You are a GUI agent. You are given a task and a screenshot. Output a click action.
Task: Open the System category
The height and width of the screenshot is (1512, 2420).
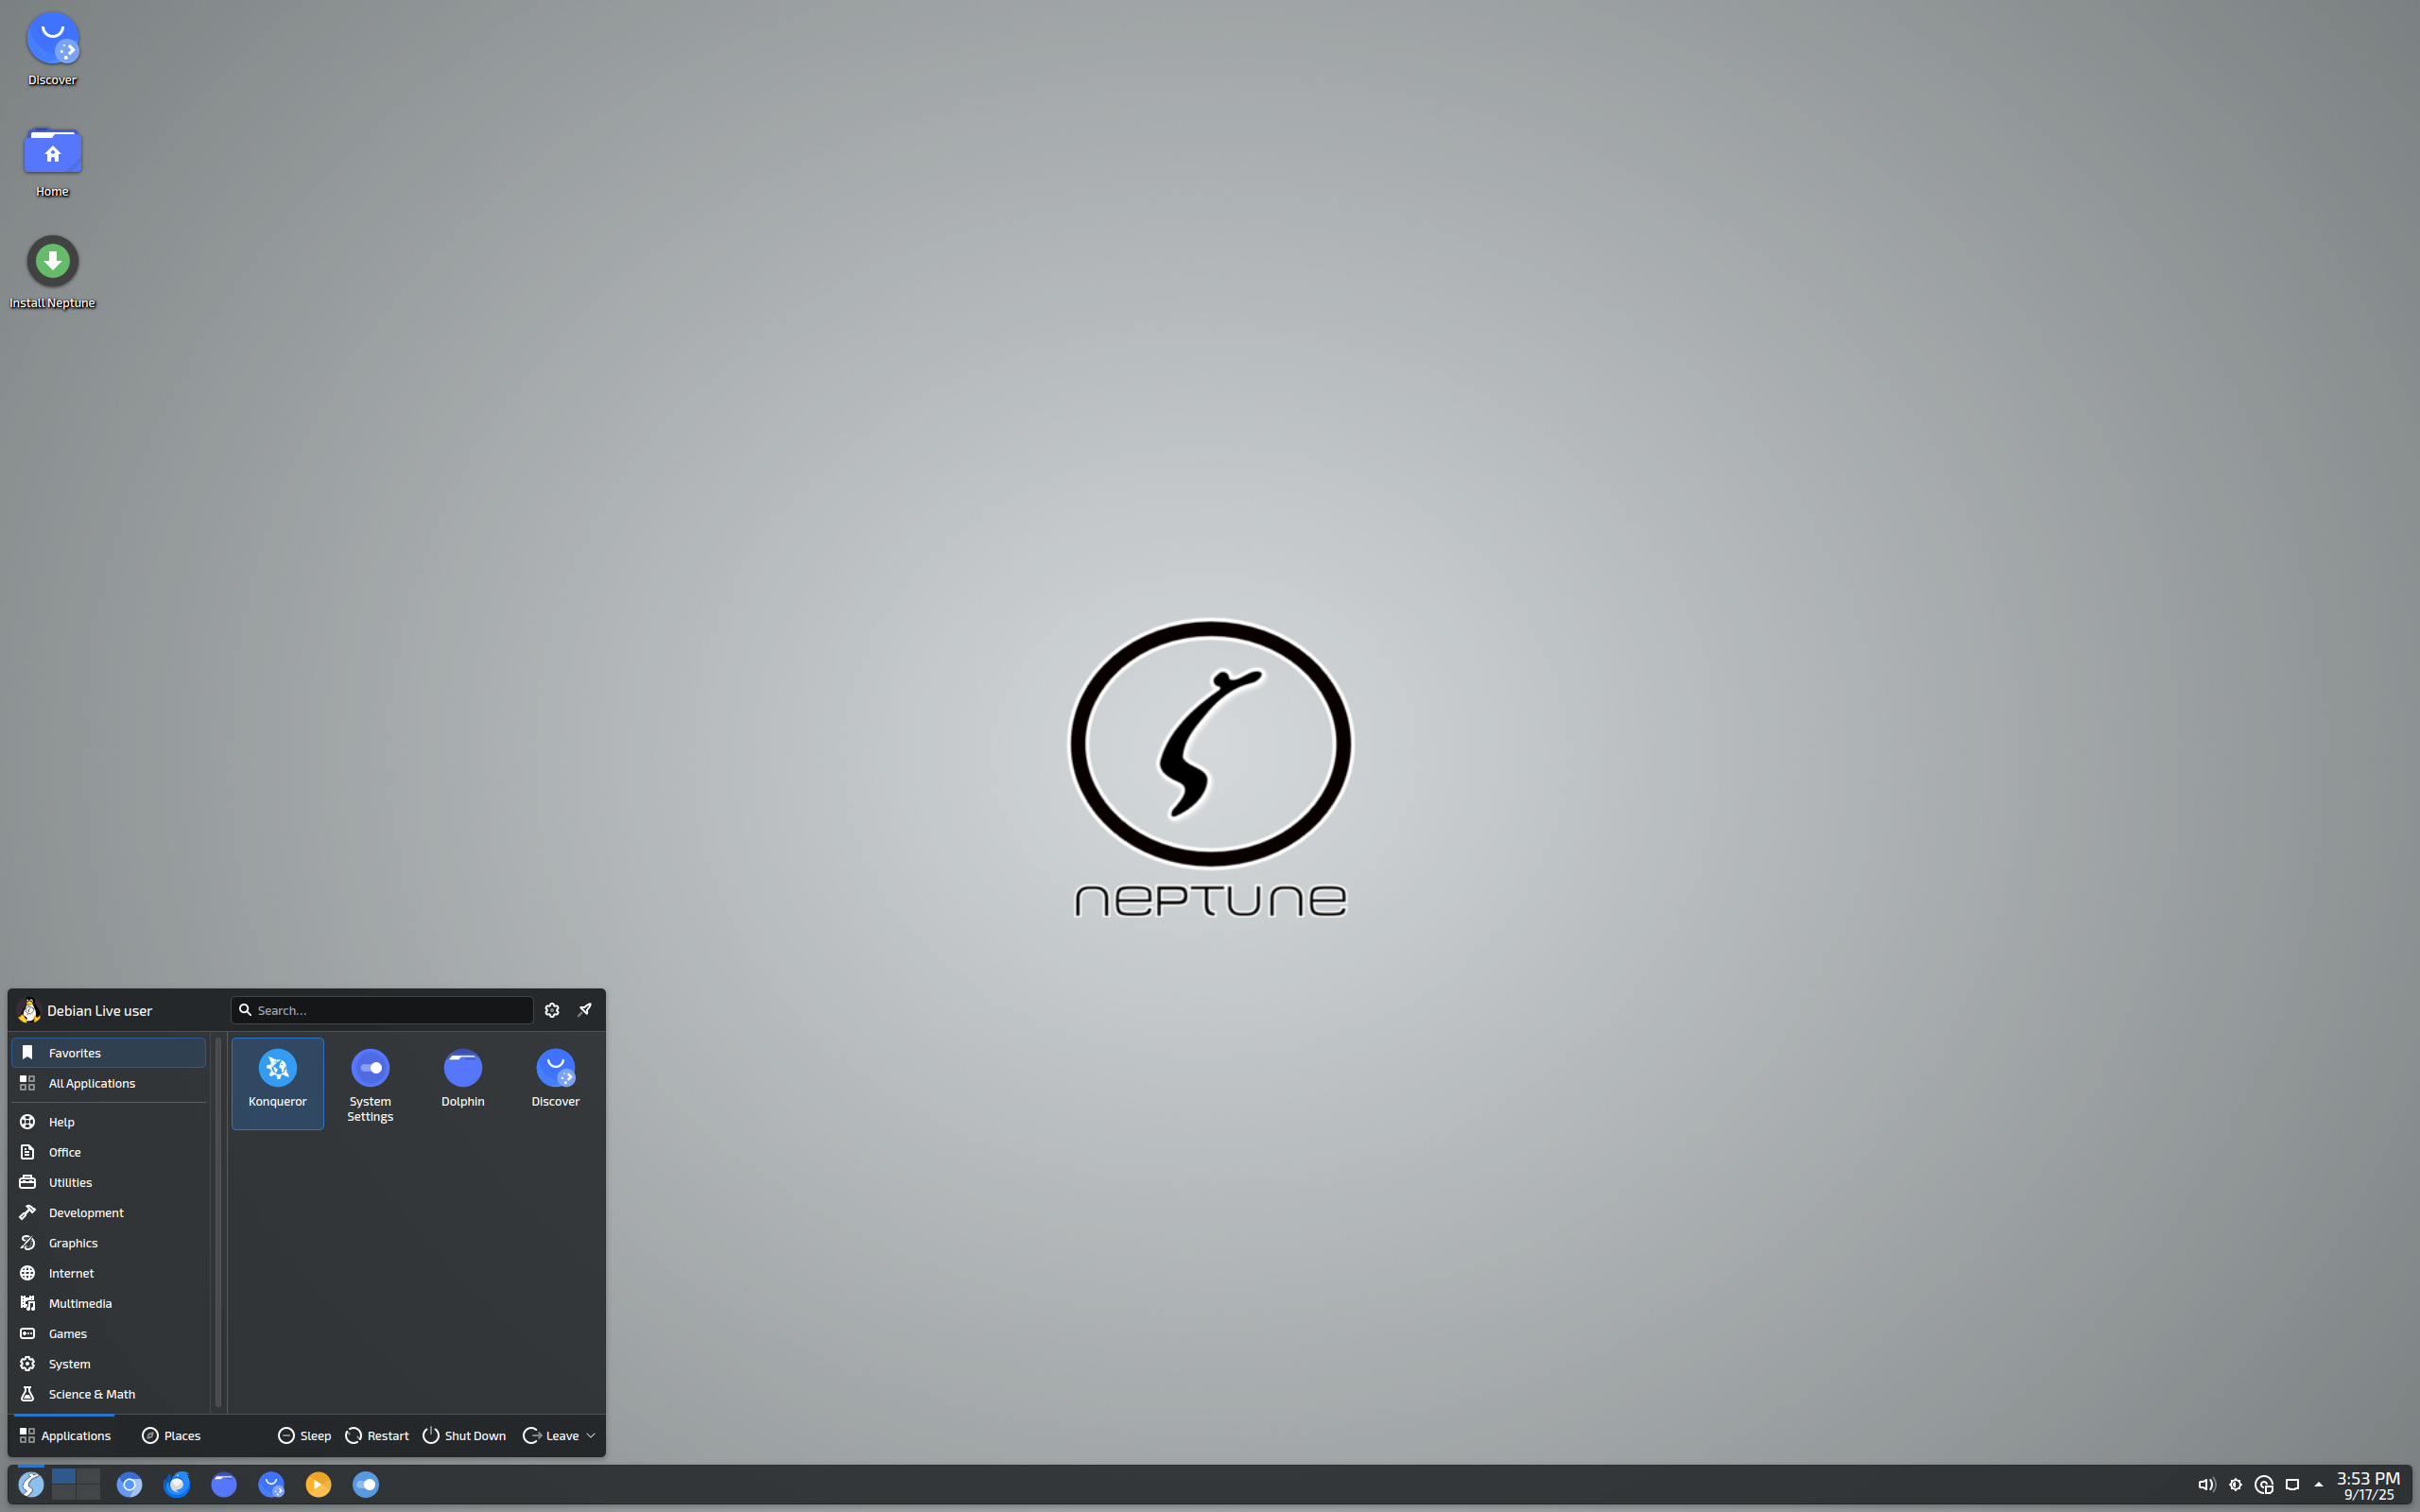pyautogui.click(x=108, y=1364)
